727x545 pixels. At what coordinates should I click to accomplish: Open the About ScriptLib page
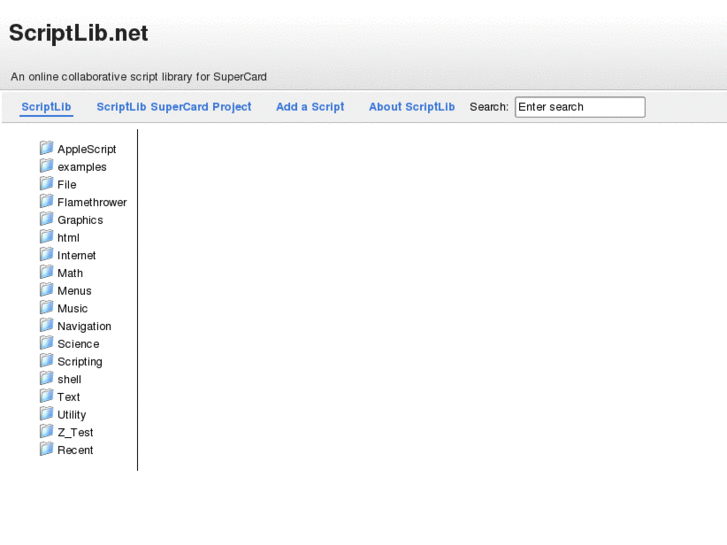[x=412, y=107]
